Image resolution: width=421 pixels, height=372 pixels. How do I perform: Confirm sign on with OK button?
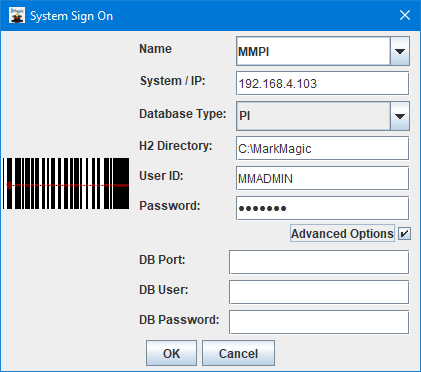[171, 353]
